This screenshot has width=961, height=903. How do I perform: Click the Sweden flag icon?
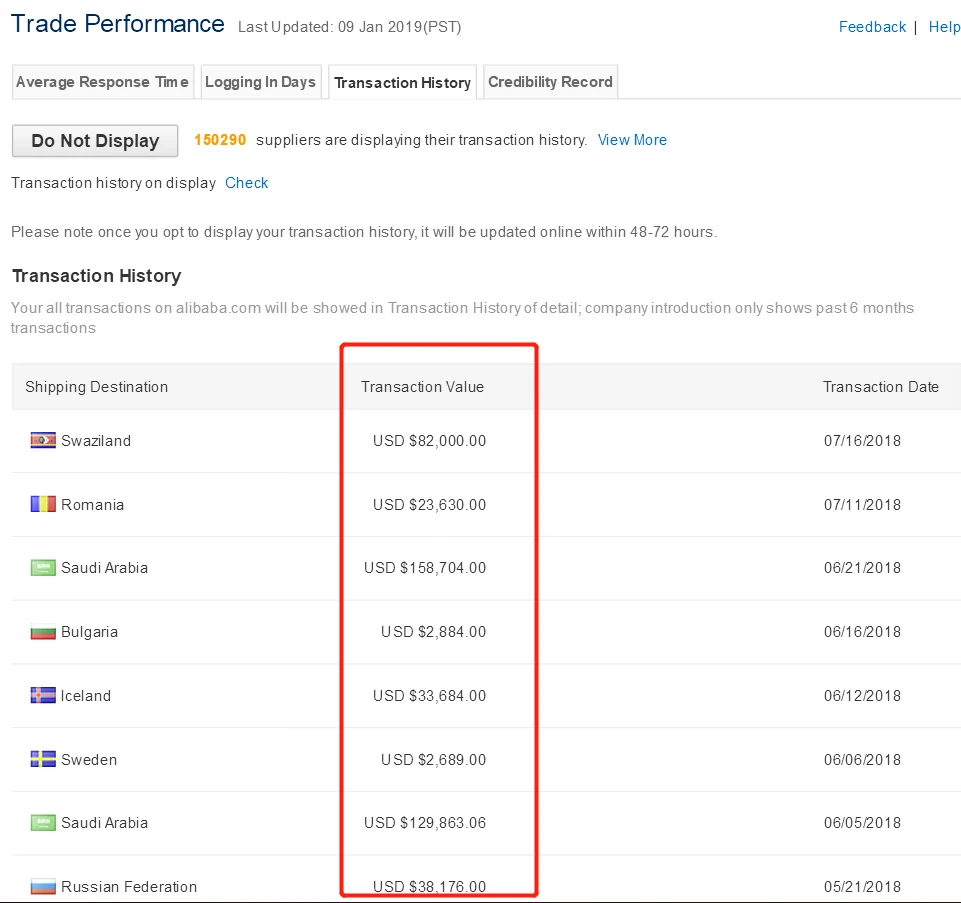[x=43, y=759]
